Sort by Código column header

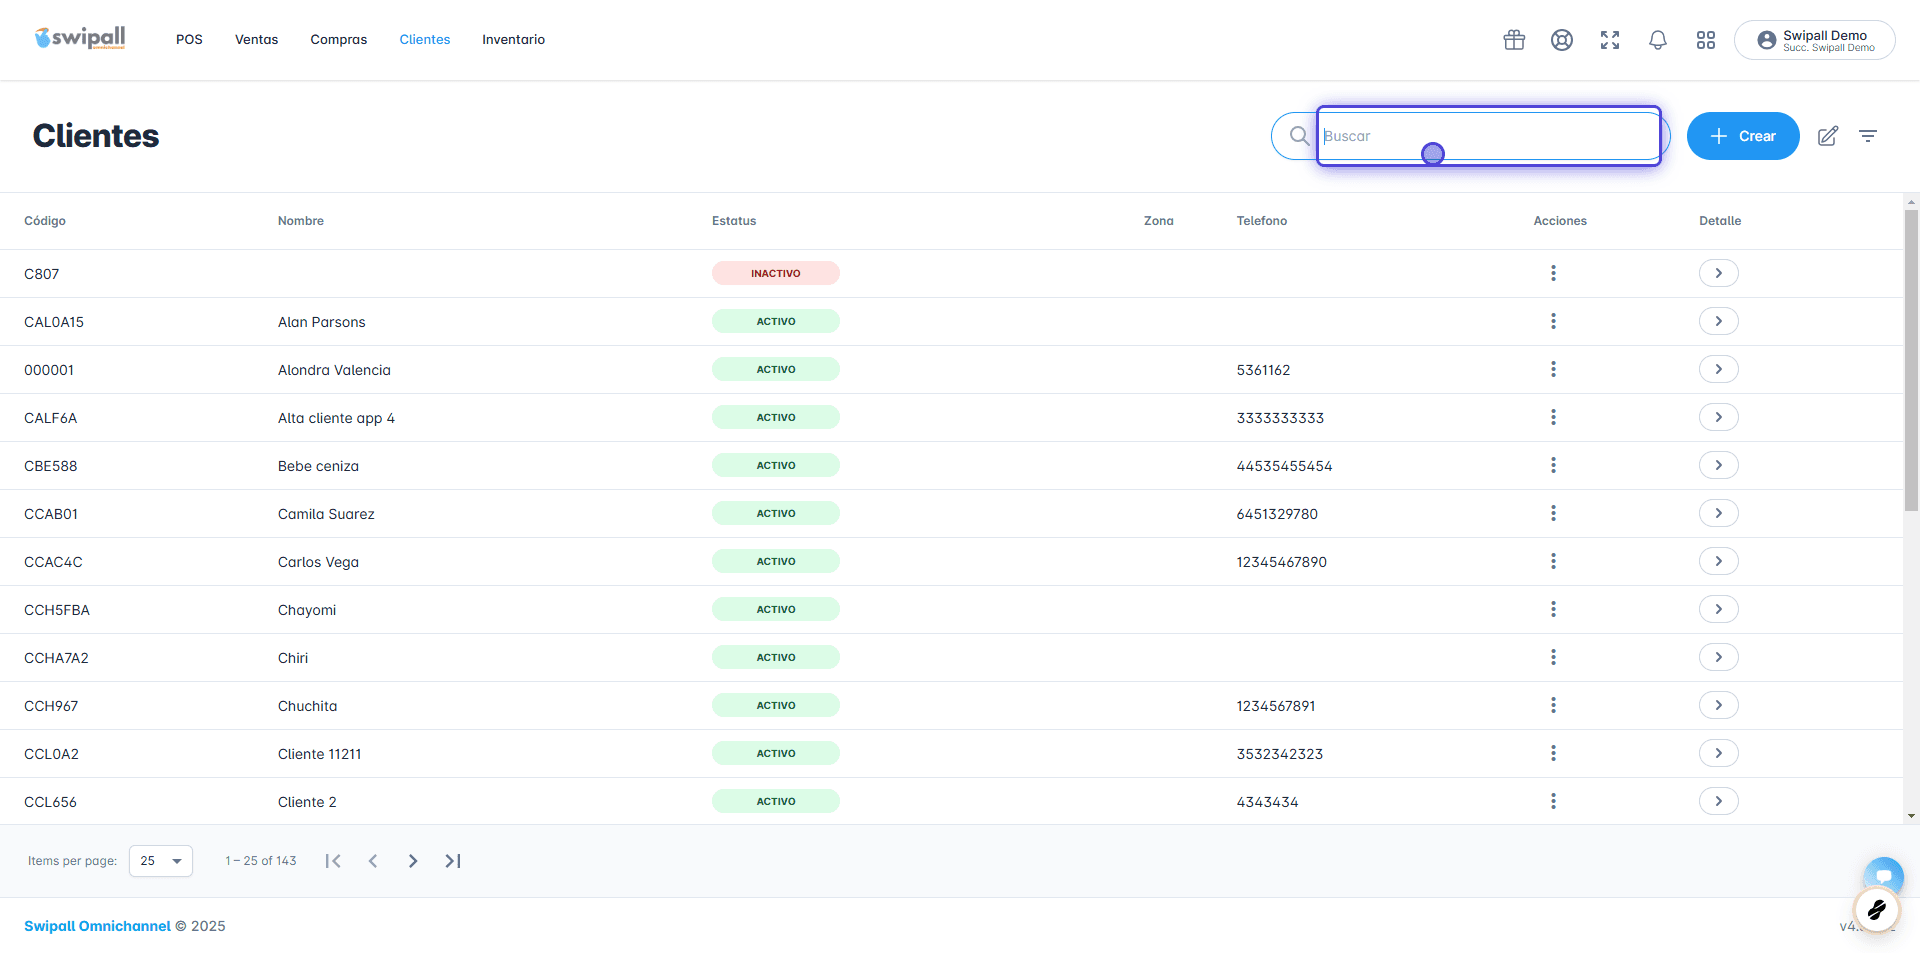[x=45, y=221]
